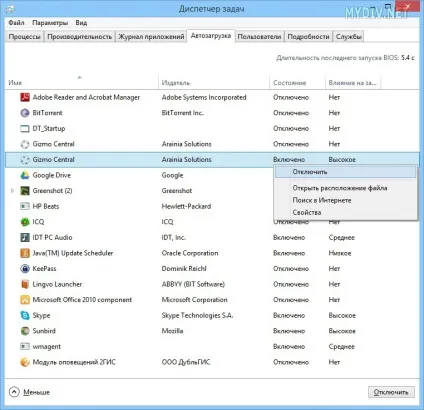424x410 pixels.
Task: Click the DT_Startup window icon
Action: [25, 129]
